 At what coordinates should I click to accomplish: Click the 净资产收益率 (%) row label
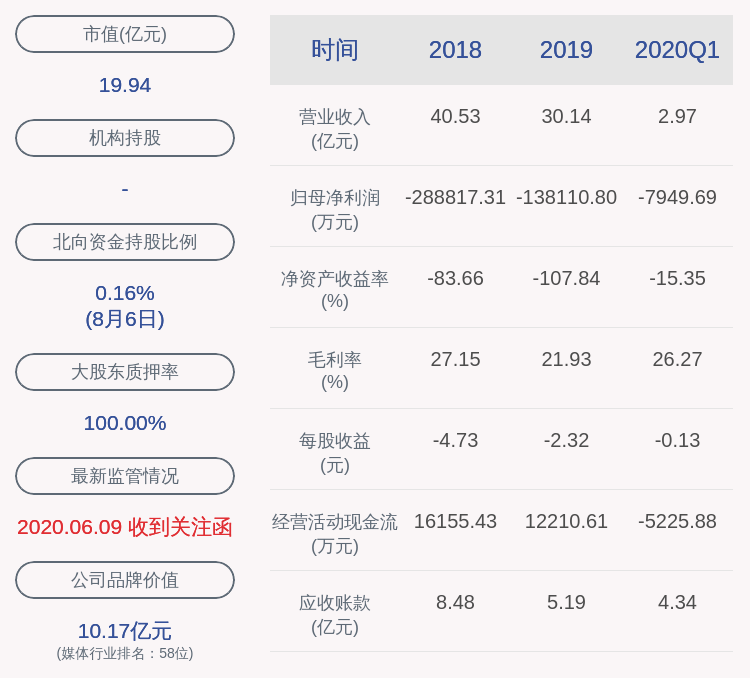coord(335,290)
